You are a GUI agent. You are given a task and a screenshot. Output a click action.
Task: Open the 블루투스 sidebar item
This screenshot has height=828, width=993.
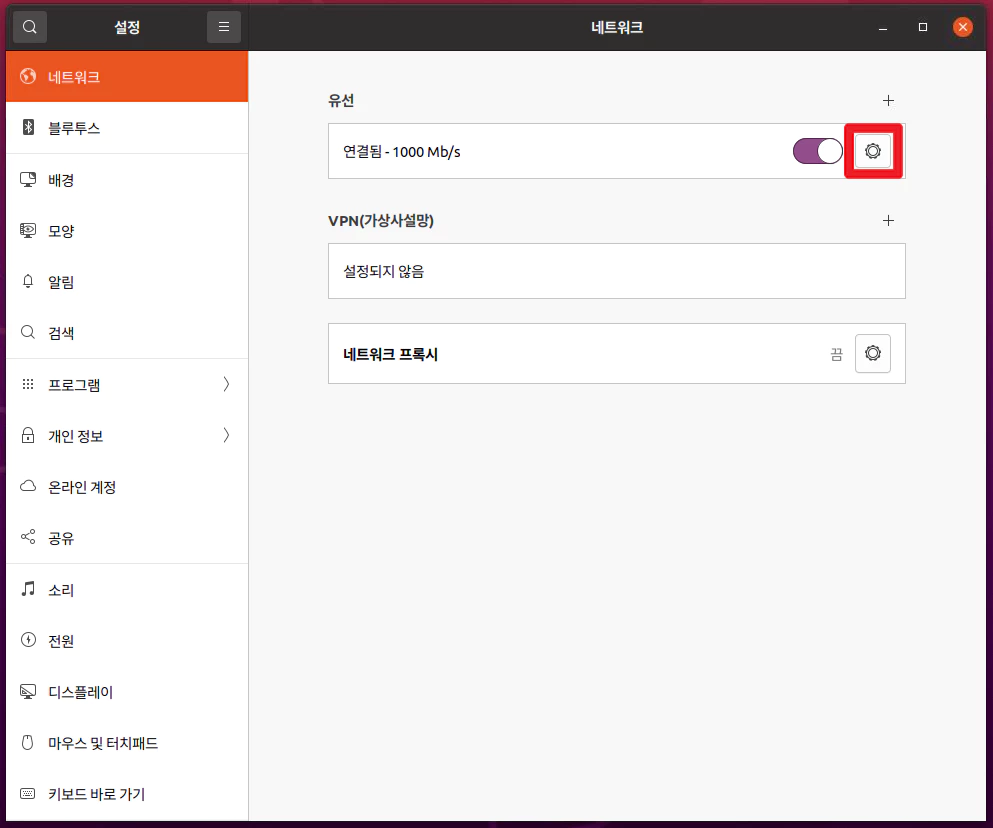[x=127, y=128]
